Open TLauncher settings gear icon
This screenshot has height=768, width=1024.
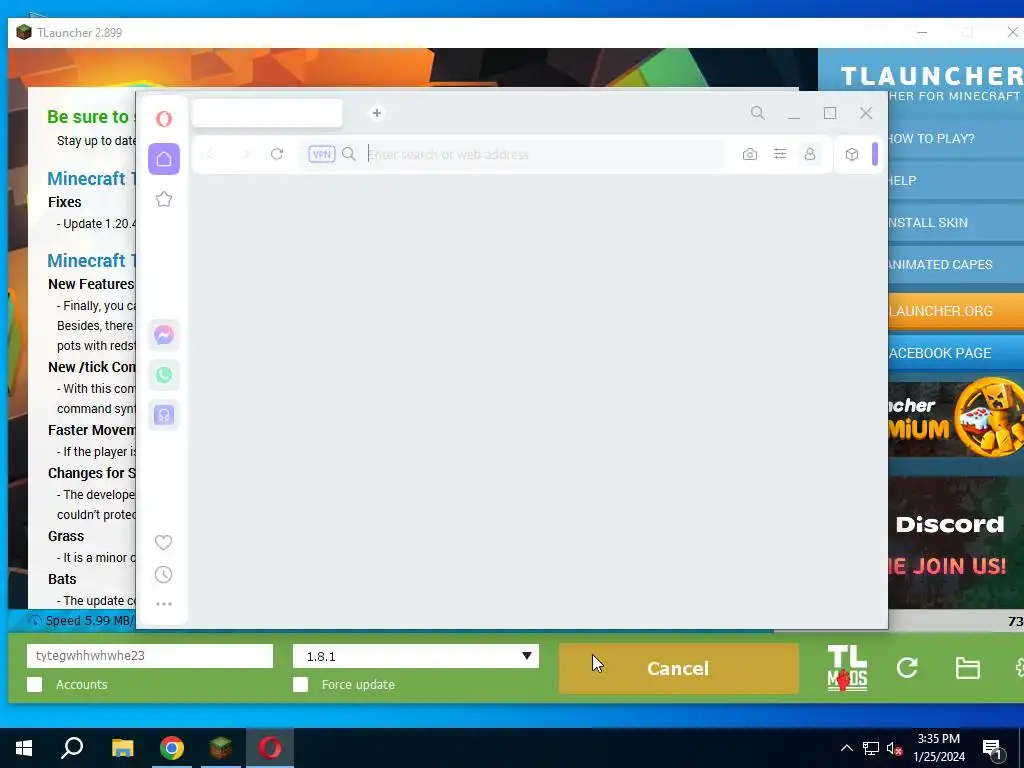pyautogui.click(x=1019, y=667)
